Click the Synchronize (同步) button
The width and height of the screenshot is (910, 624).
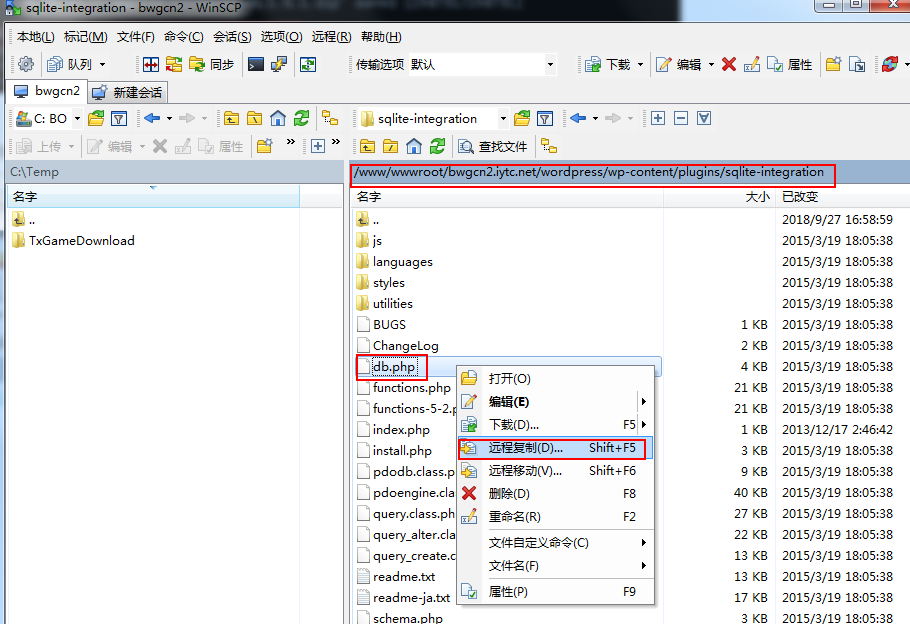pyautogui.click(x=211, y=64)
